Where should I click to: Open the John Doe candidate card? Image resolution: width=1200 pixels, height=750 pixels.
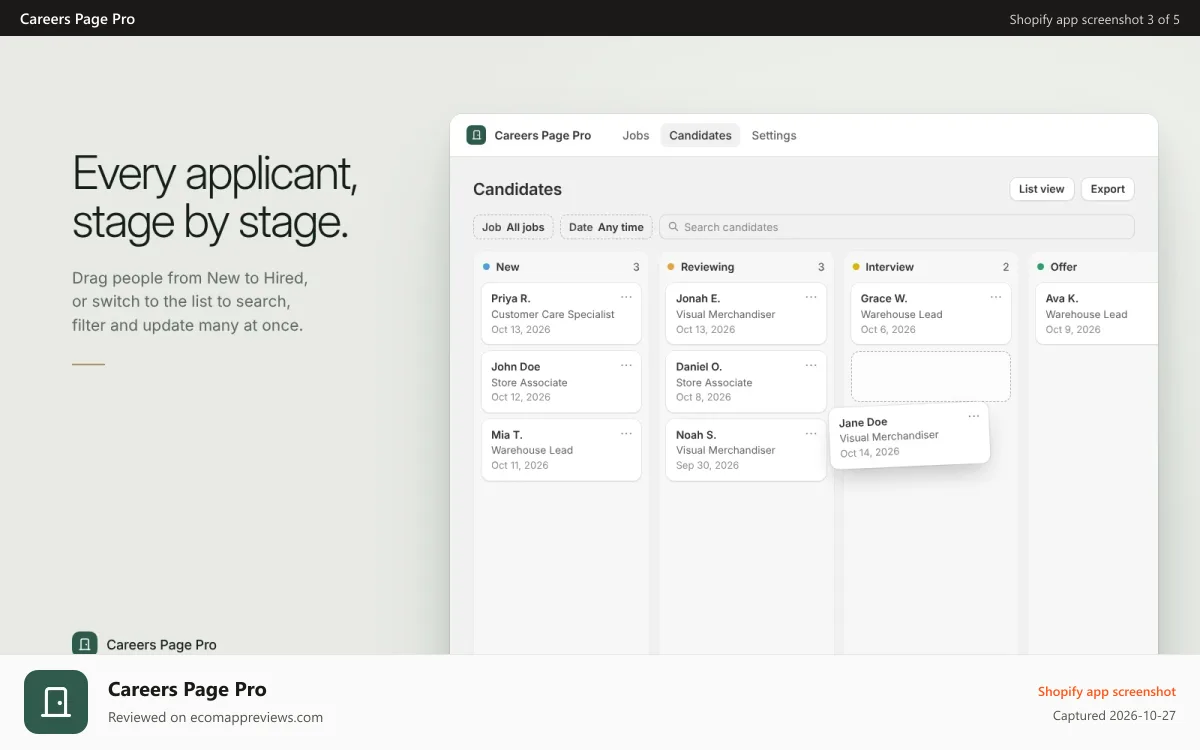(561, 382)
